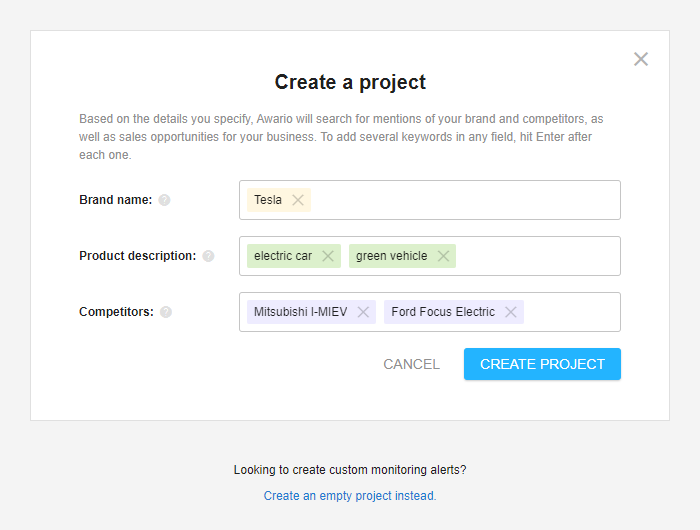The width and height of the screenshot is (700, 530).
Task: Close the Create a project dialog
Action: tap(641, 59)
